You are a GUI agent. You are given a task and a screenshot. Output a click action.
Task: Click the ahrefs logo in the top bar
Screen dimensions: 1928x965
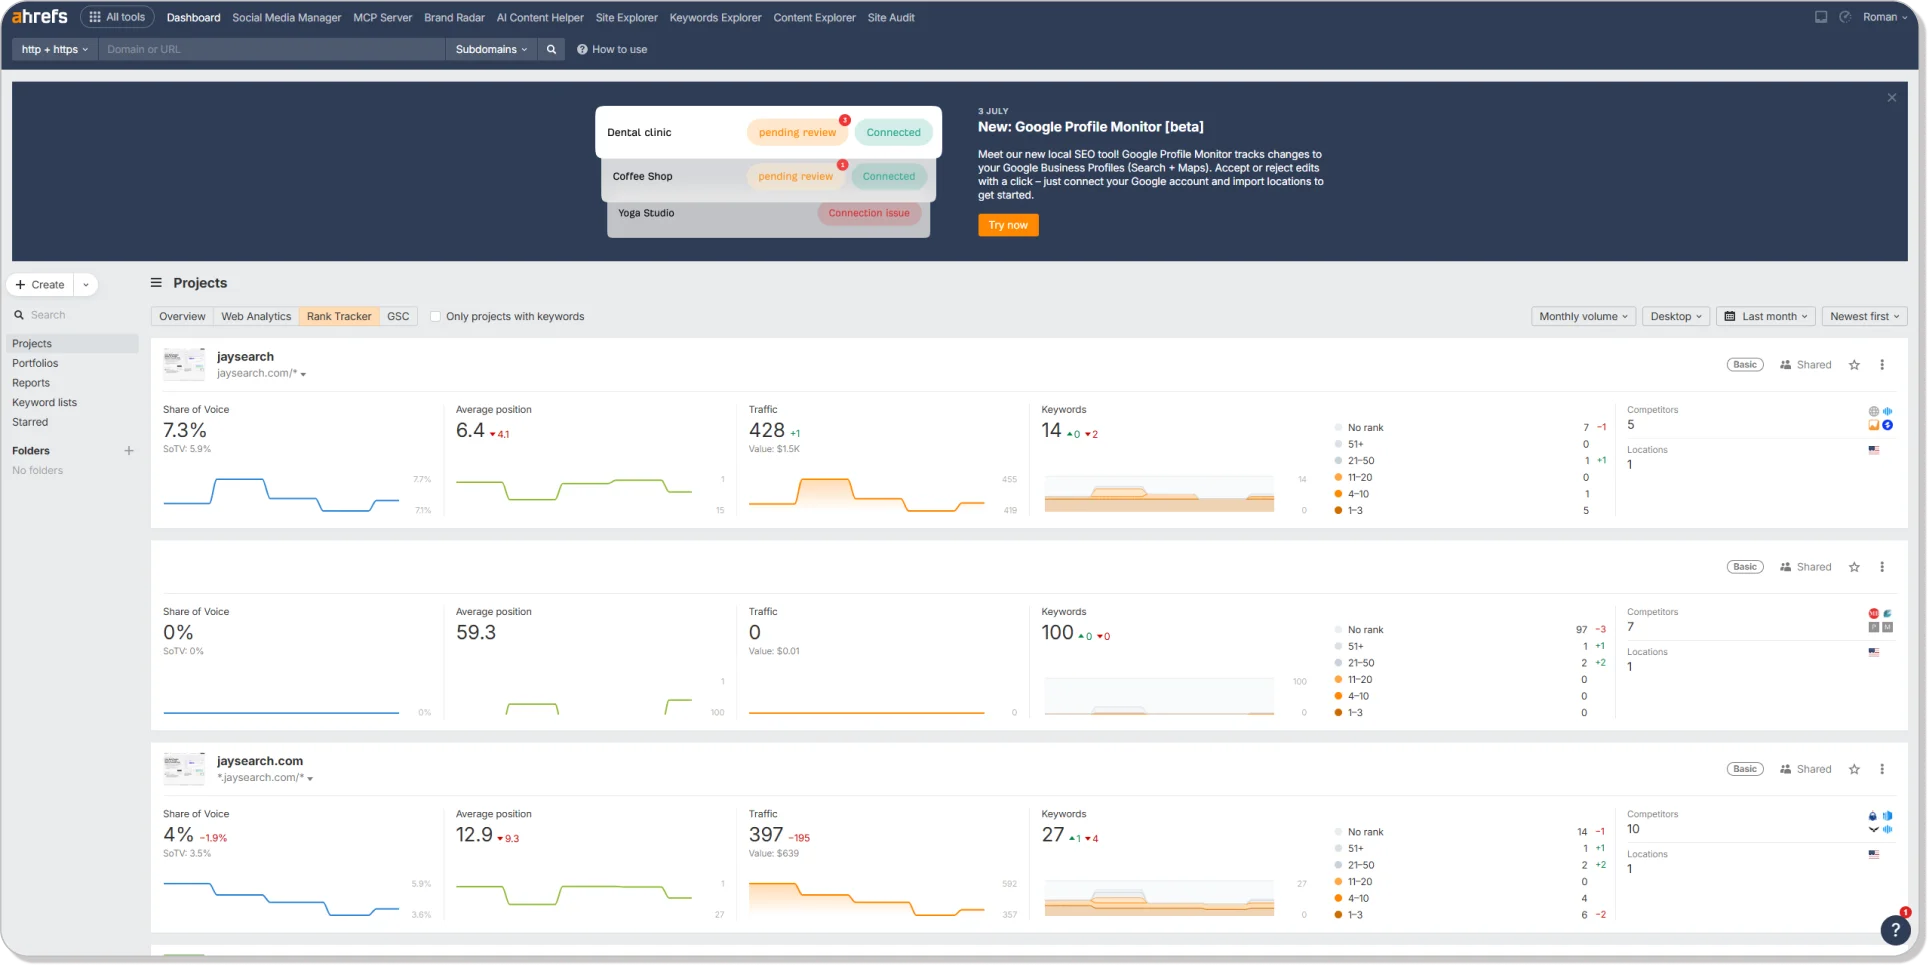click(x=41, y=16)
